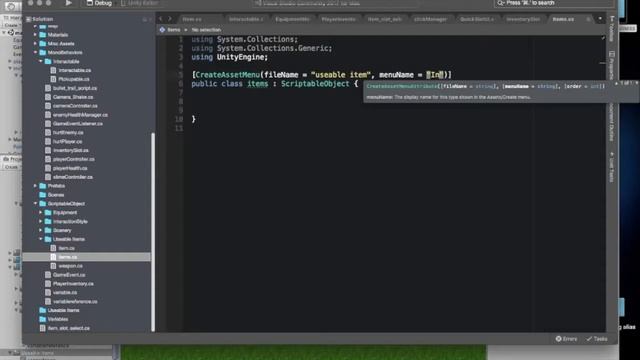Open Pickupable.cs in the solution tree
The image size is (640, 360).
coord(73,79)
